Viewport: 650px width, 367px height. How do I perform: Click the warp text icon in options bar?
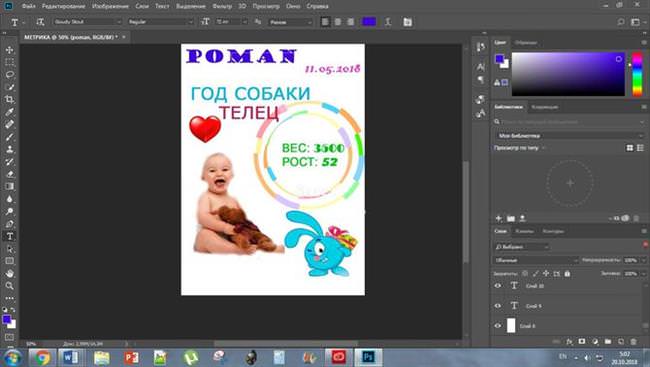(x=388, y=22)
